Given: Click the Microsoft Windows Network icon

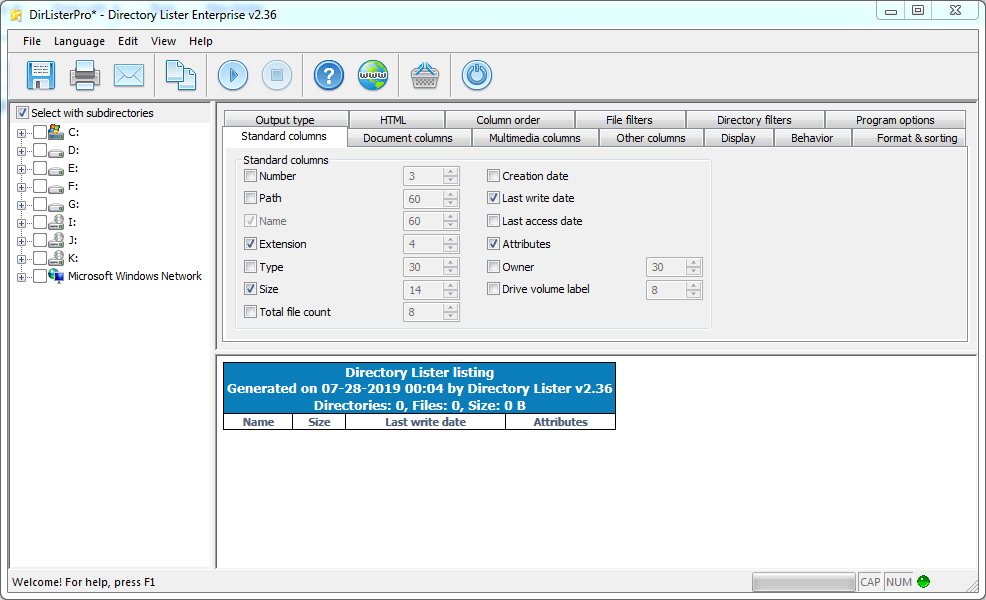Looking at the screenshot, I should click(56, 276).
